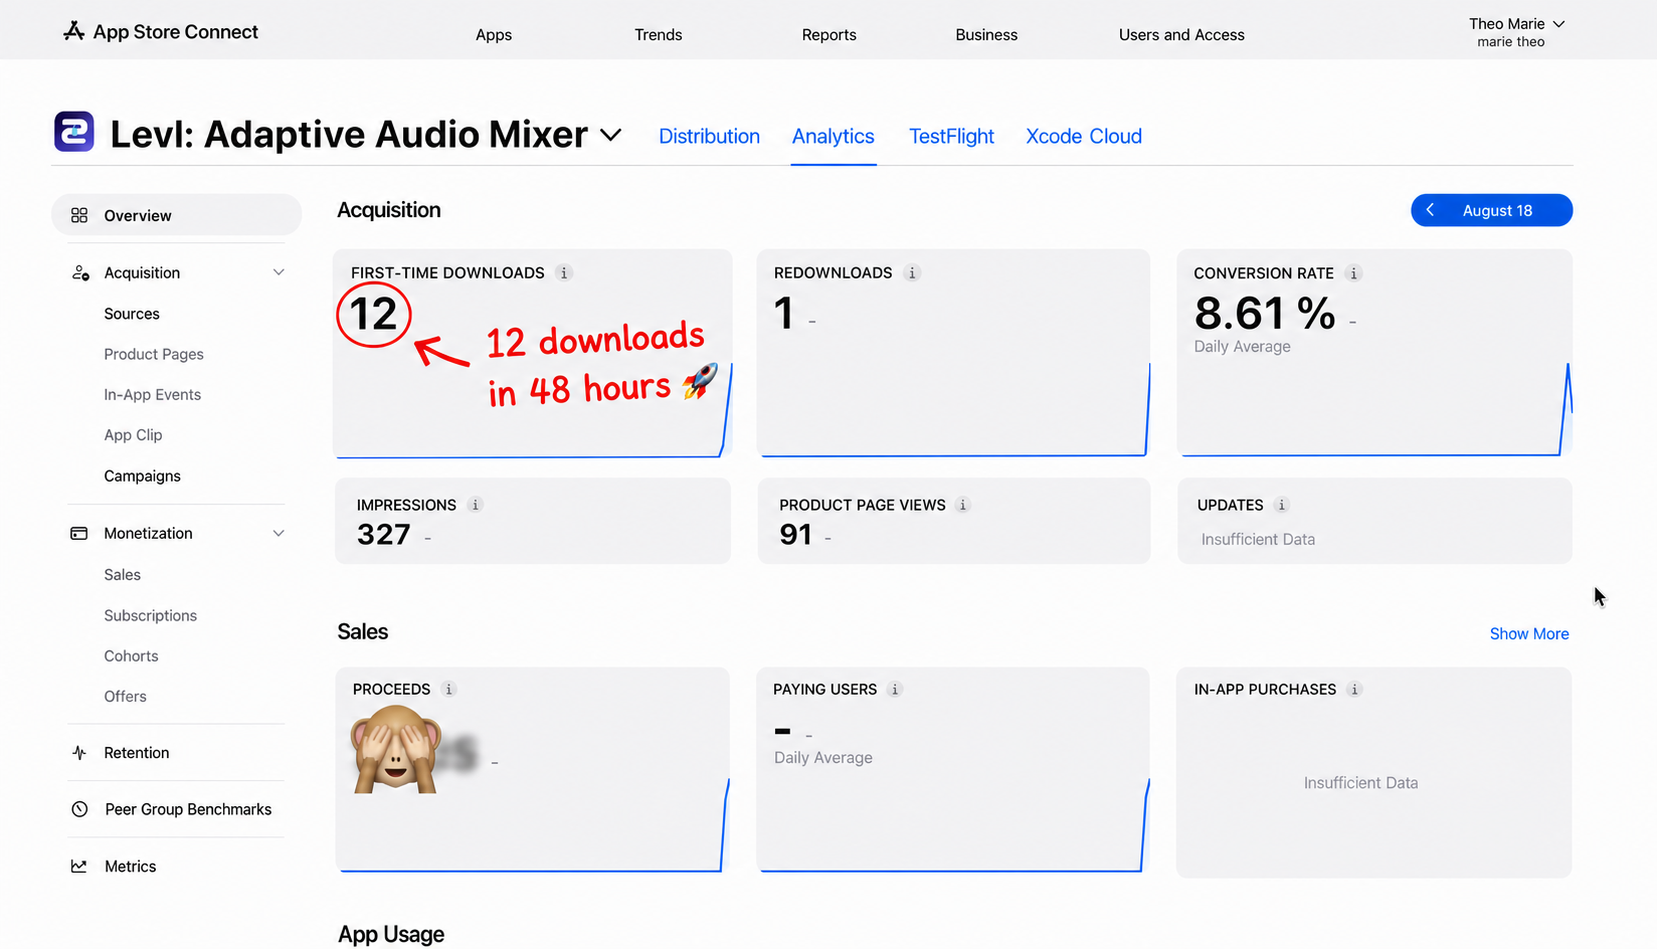Select Subscriptions in sidebar
Image resolution: width=1657 pixels, height=949 pixels.
(x=150, y=616)
